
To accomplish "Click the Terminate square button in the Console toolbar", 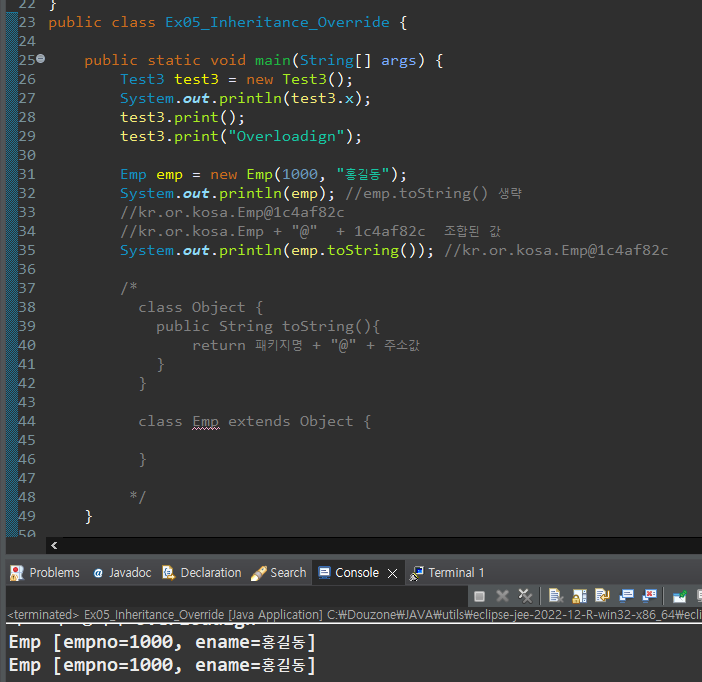I will pos(479,596).
